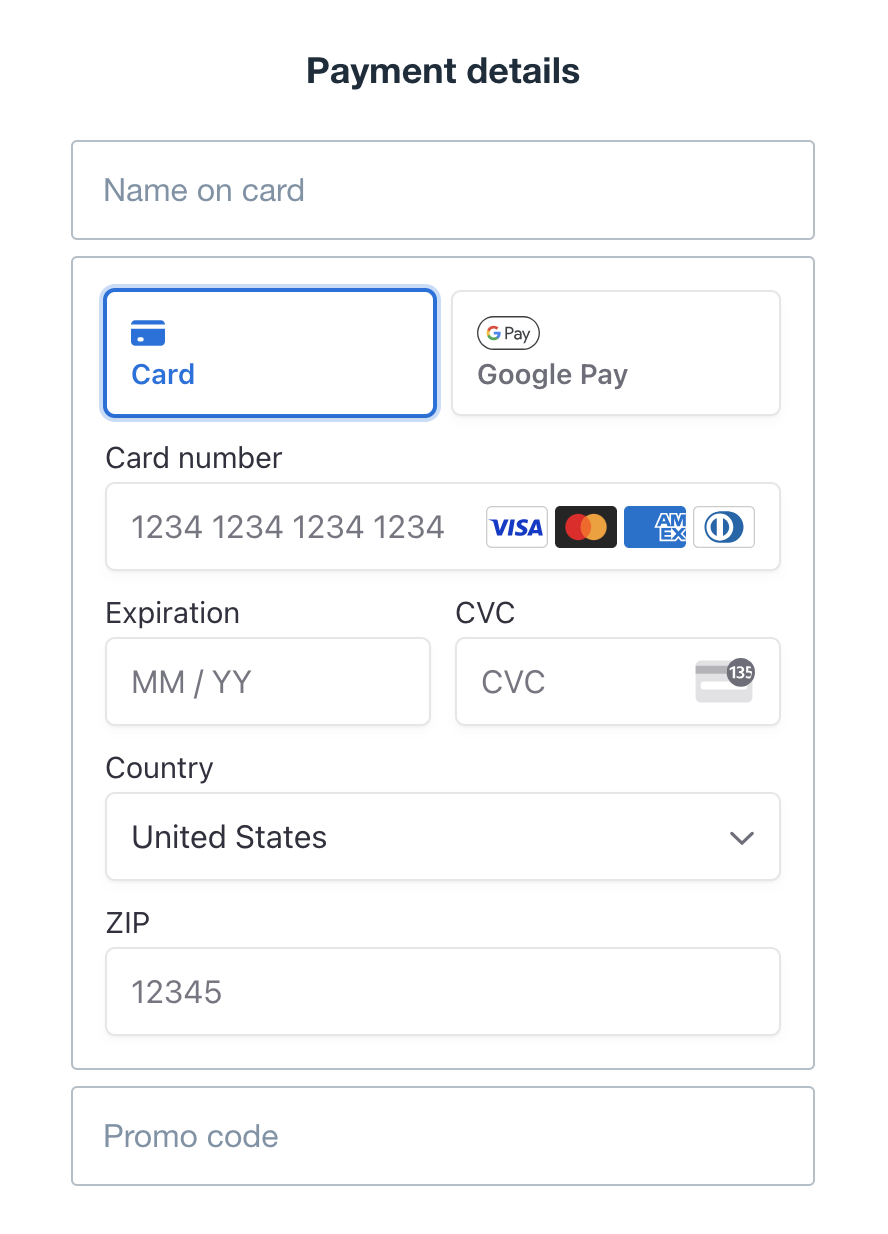Image resolution: width=888 pixels, height=1234 pixels.
Task: Click the Mastercard logo icon
Action: (x=585, y=527)
